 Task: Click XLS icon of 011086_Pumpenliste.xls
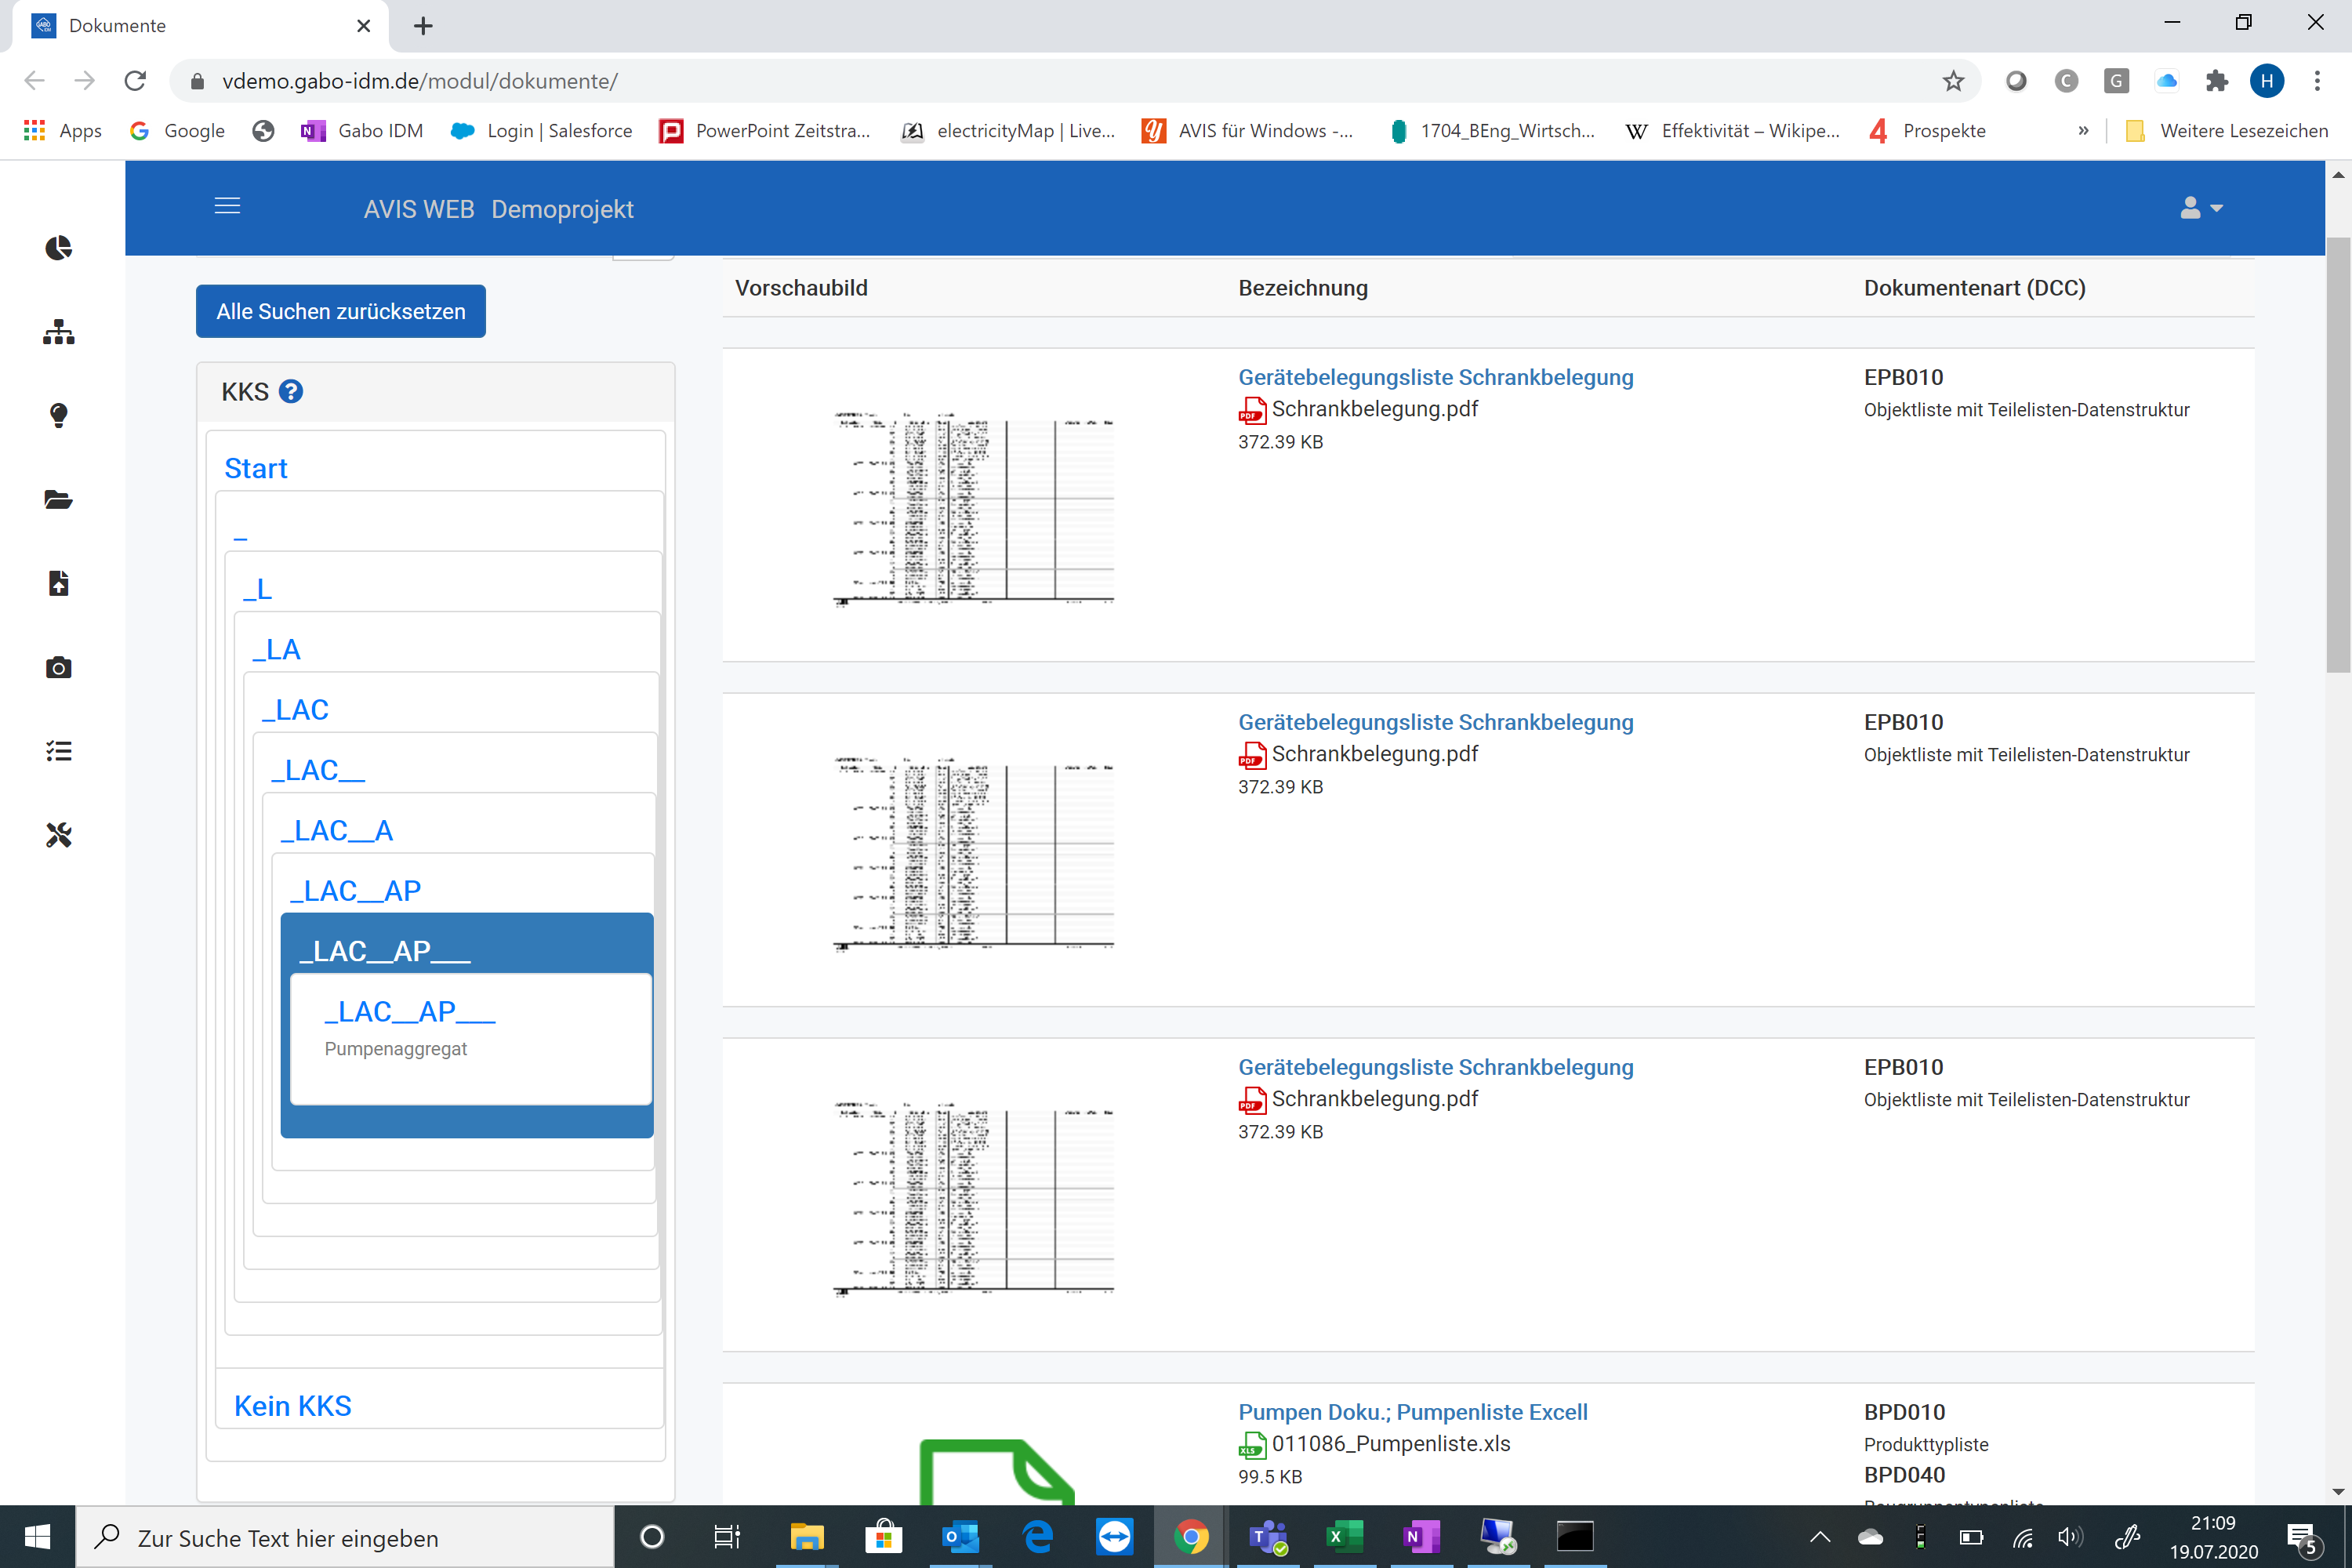coord(1252,1445)
